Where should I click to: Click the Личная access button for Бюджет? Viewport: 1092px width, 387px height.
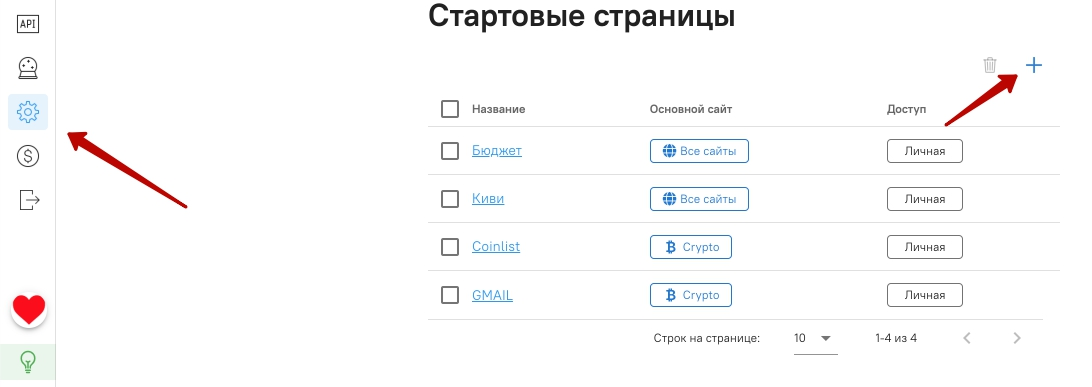[925, 151]
